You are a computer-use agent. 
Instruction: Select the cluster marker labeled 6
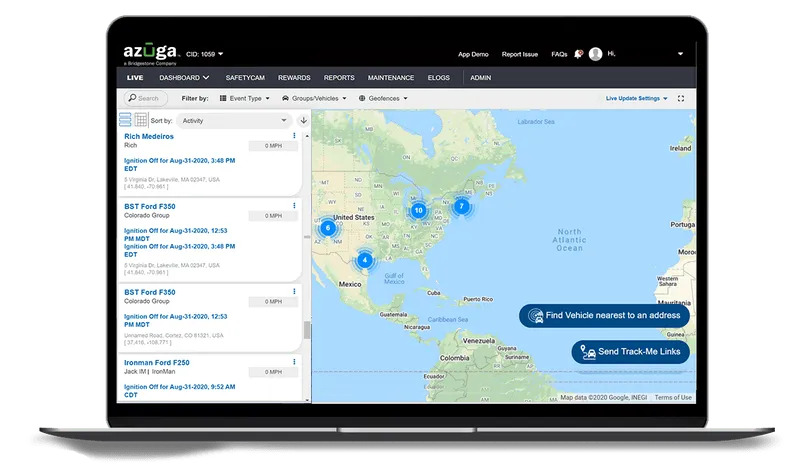[x=327, y=228]
